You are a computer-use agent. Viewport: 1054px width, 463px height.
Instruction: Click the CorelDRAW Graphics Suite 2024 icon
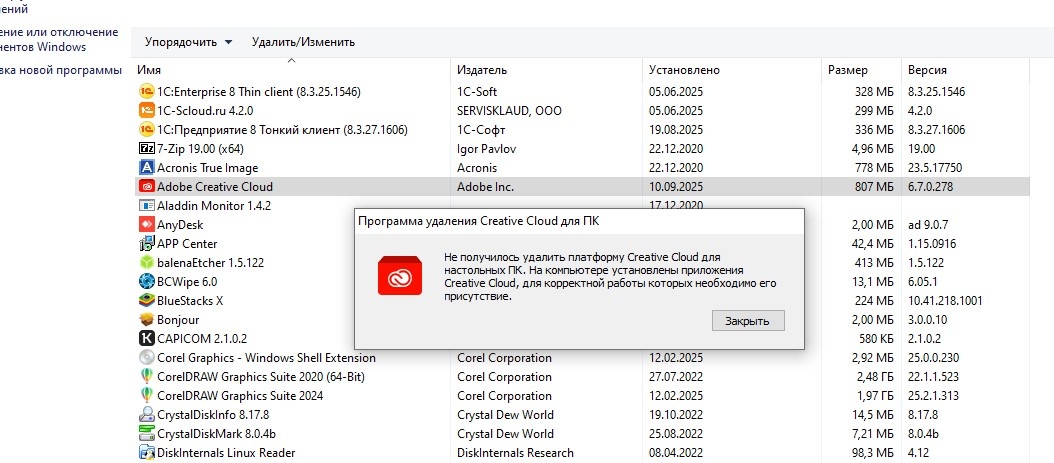[147, 396]
